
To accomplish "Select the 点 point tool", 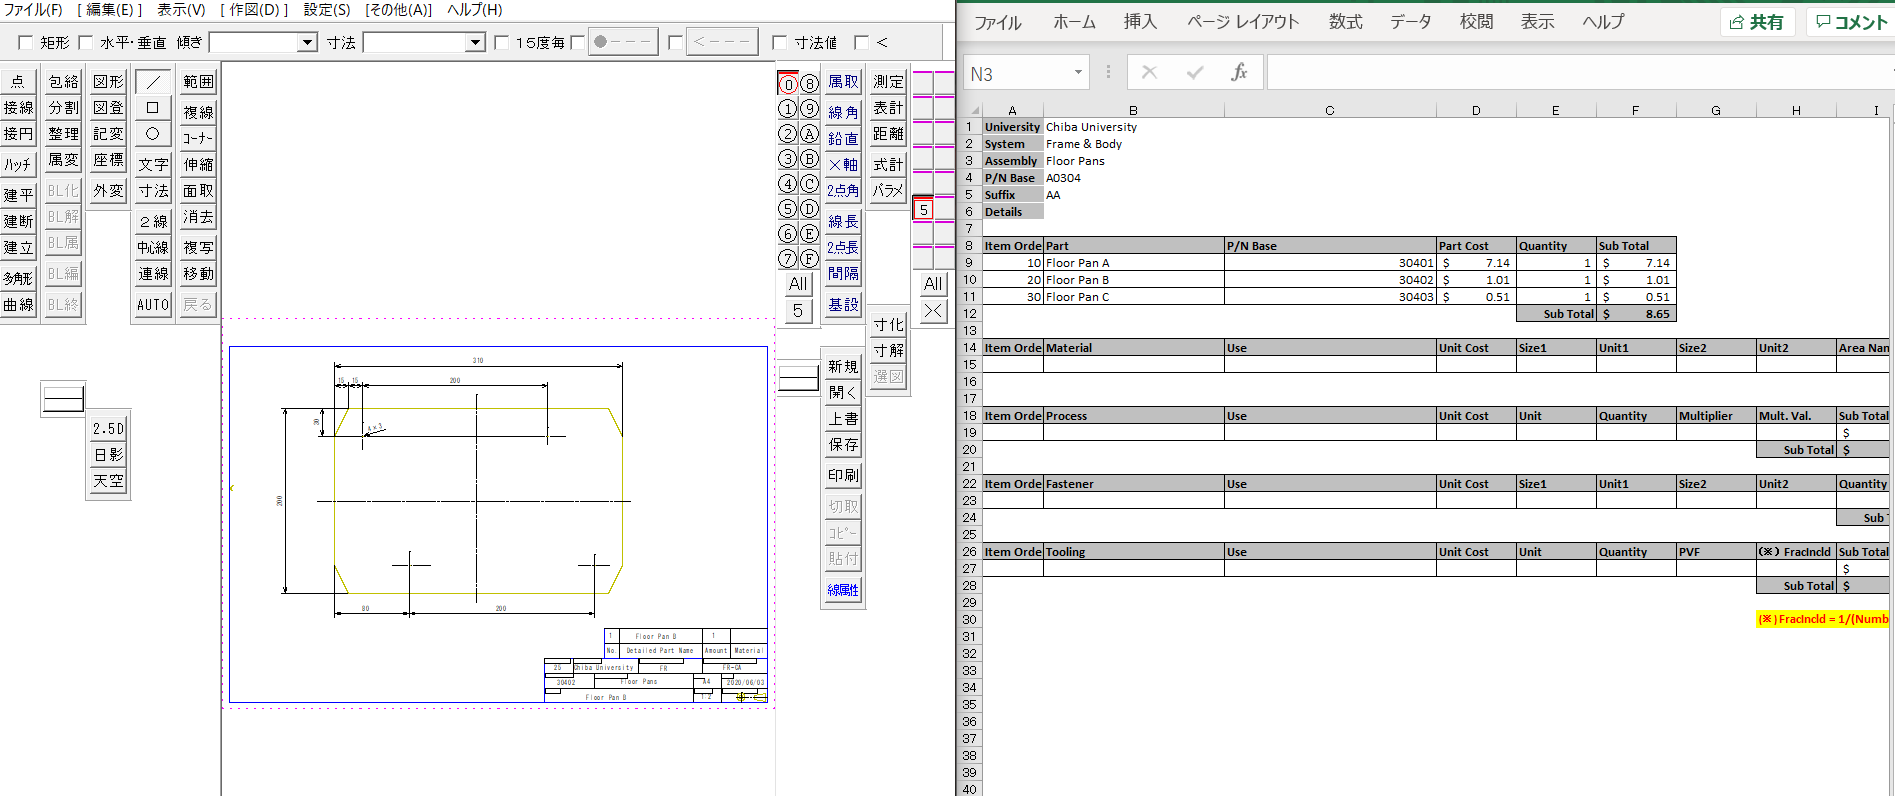I will pyautogui.click(x=18, y=81).
